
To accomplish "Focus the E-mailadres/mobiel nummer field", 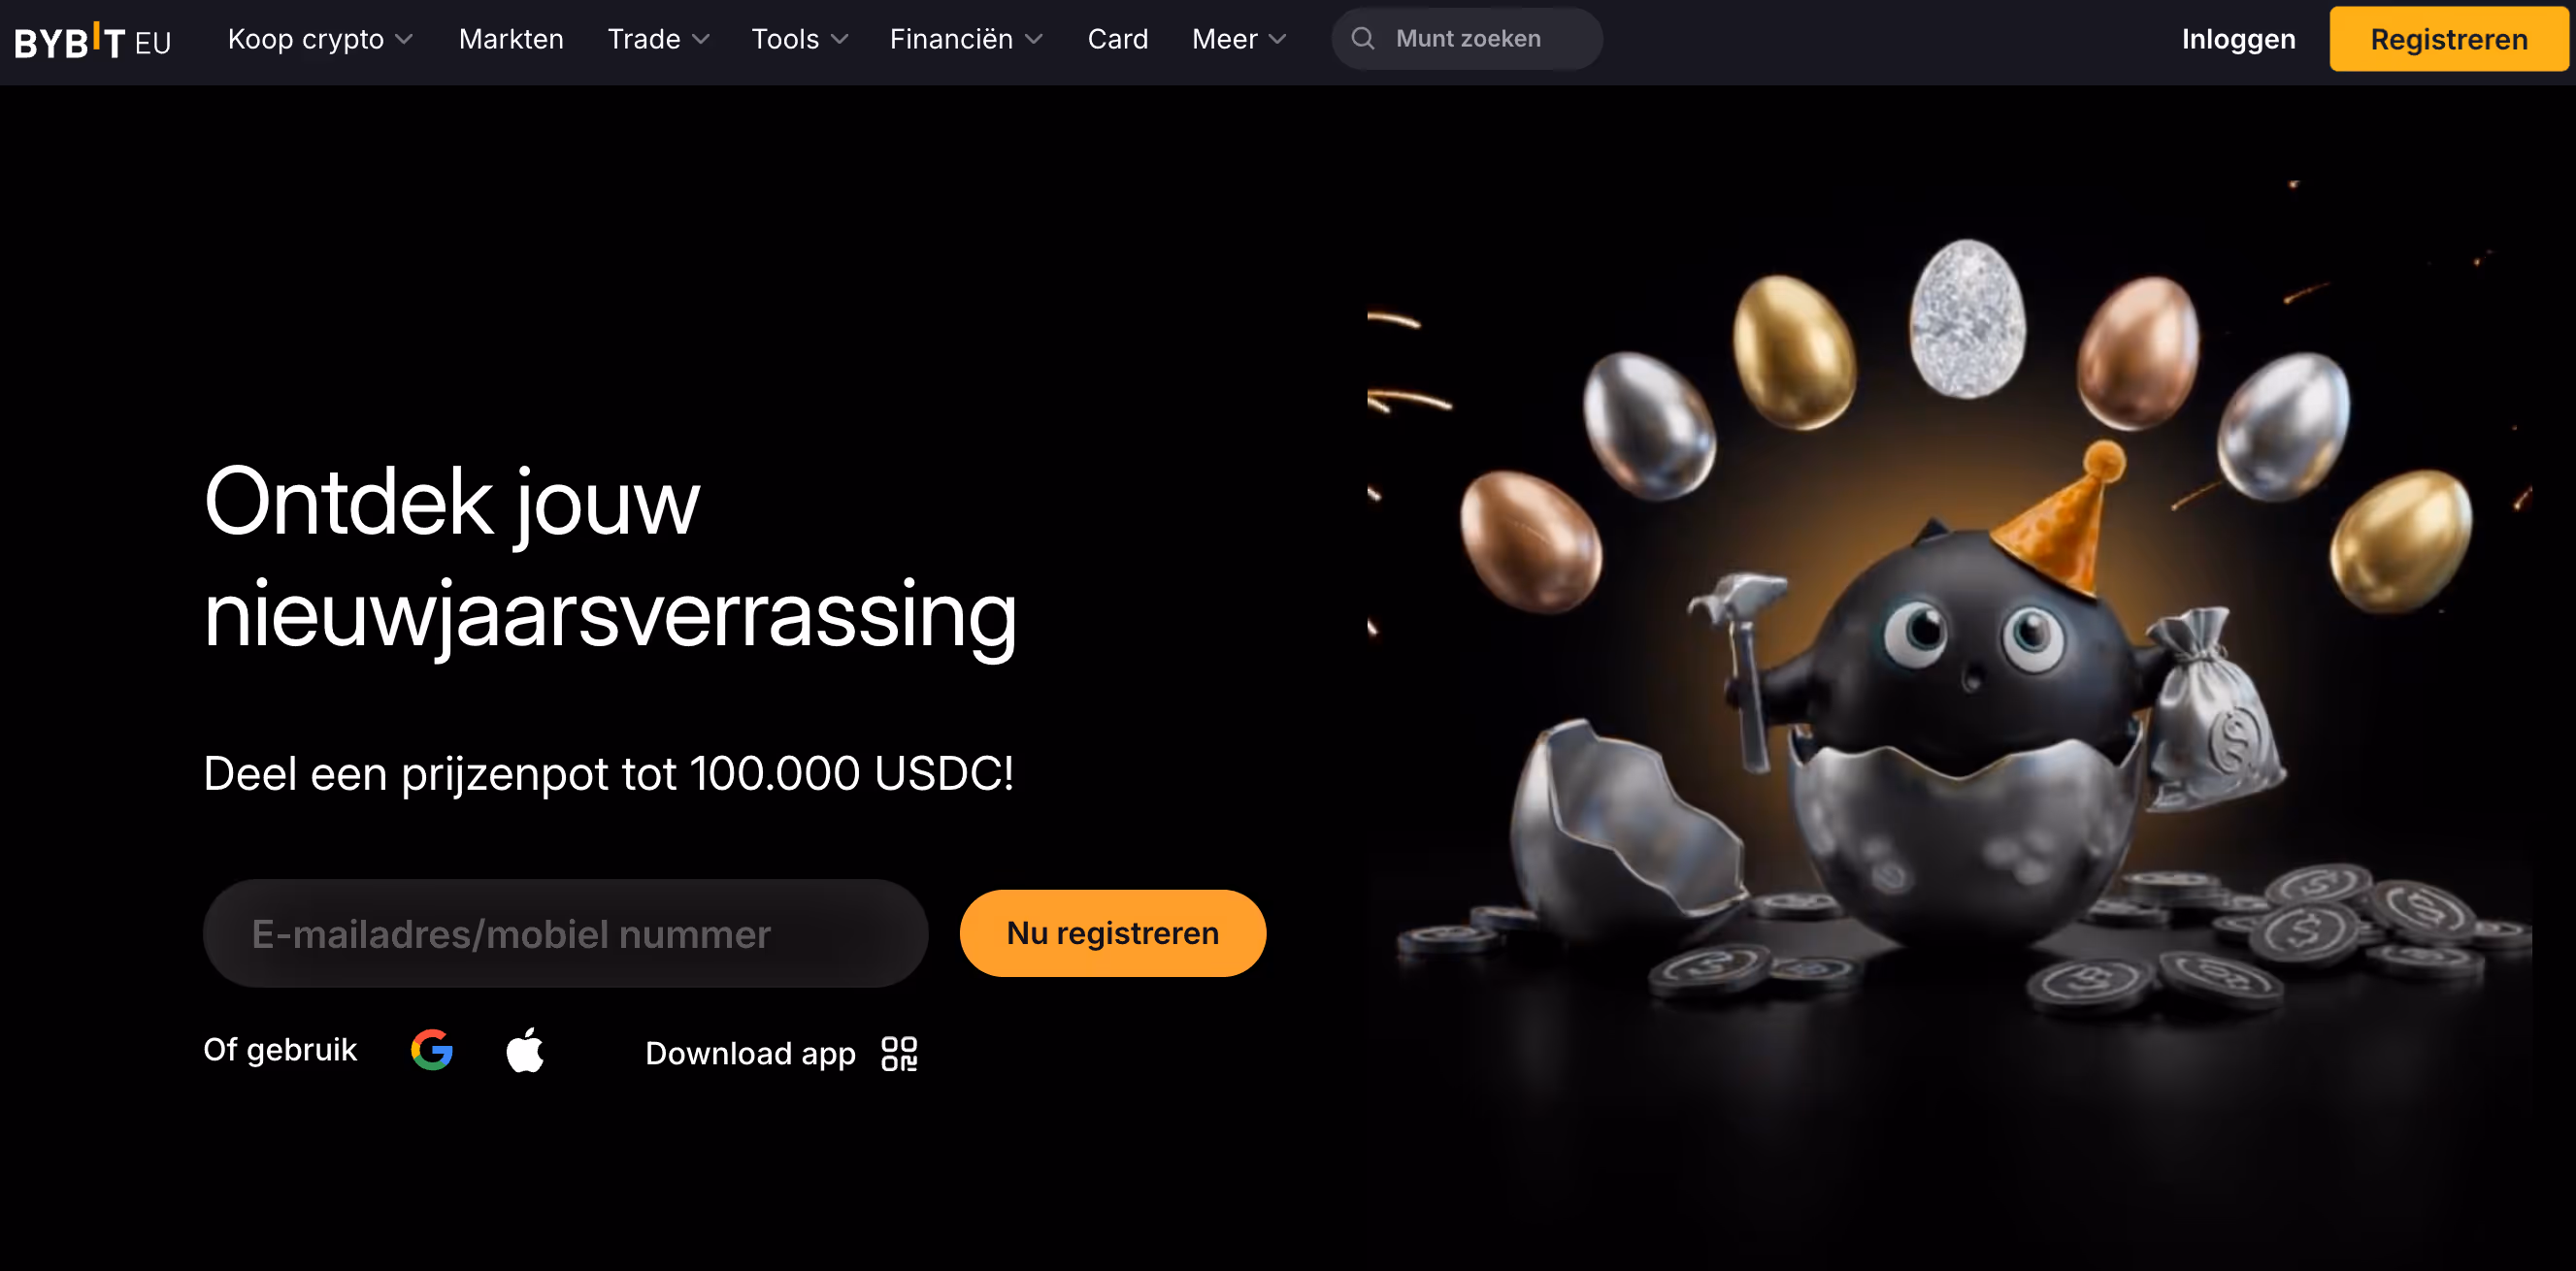I will [565, 934].
